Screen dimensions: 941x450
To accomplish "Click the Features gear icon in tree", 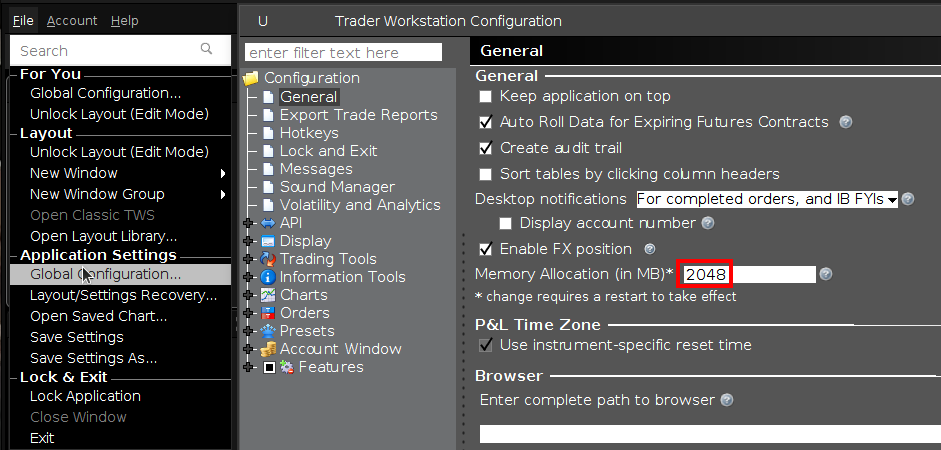I will 287,367.
